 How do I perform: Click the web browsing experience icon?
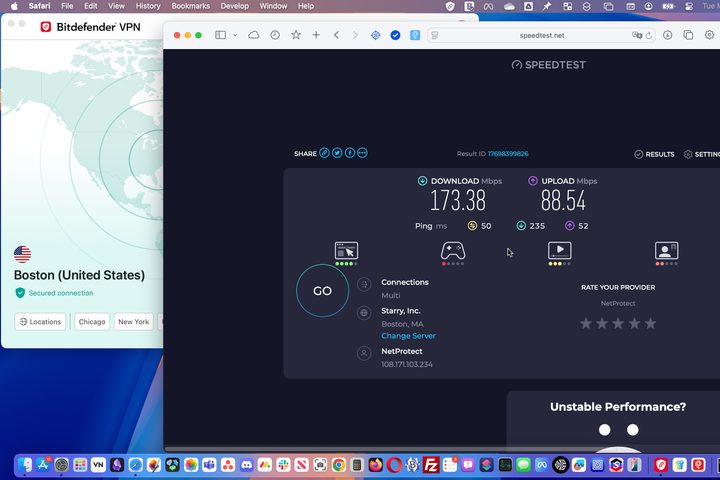click(x=346, y=251)
